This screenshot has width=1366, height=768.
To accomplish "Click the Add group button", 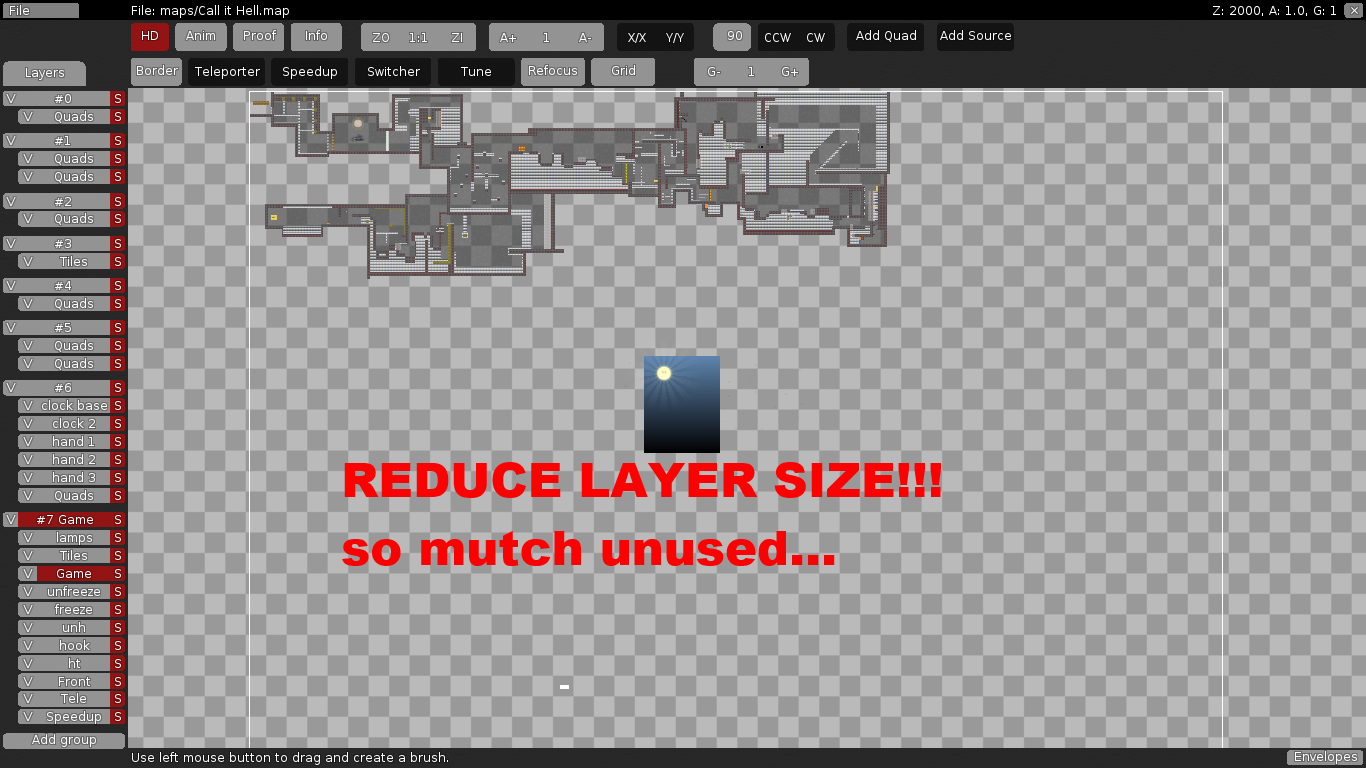I will coord(64,740).
